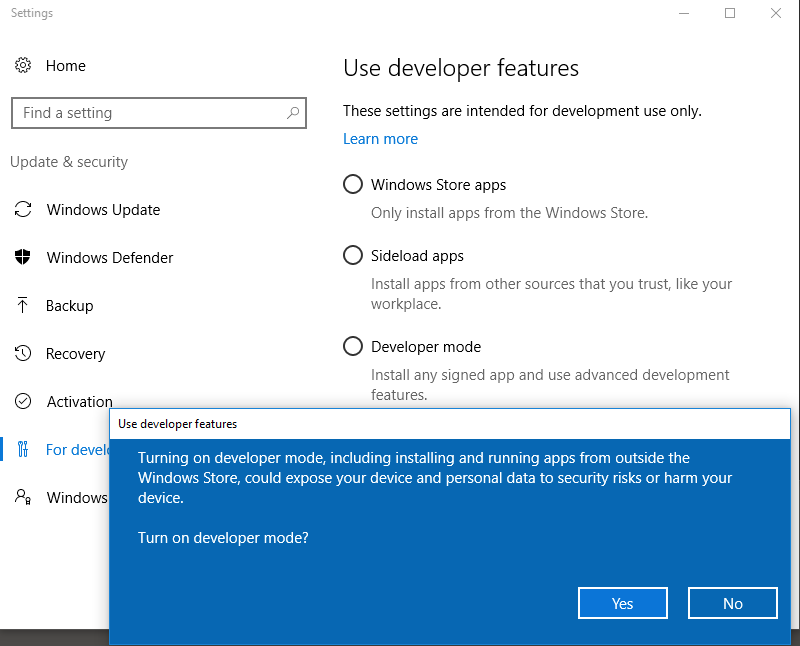Go to Windows Defender label in sidebar
The width and height of the screenshot is (800, 646).
pyautogui.click(x=110, y=258)
